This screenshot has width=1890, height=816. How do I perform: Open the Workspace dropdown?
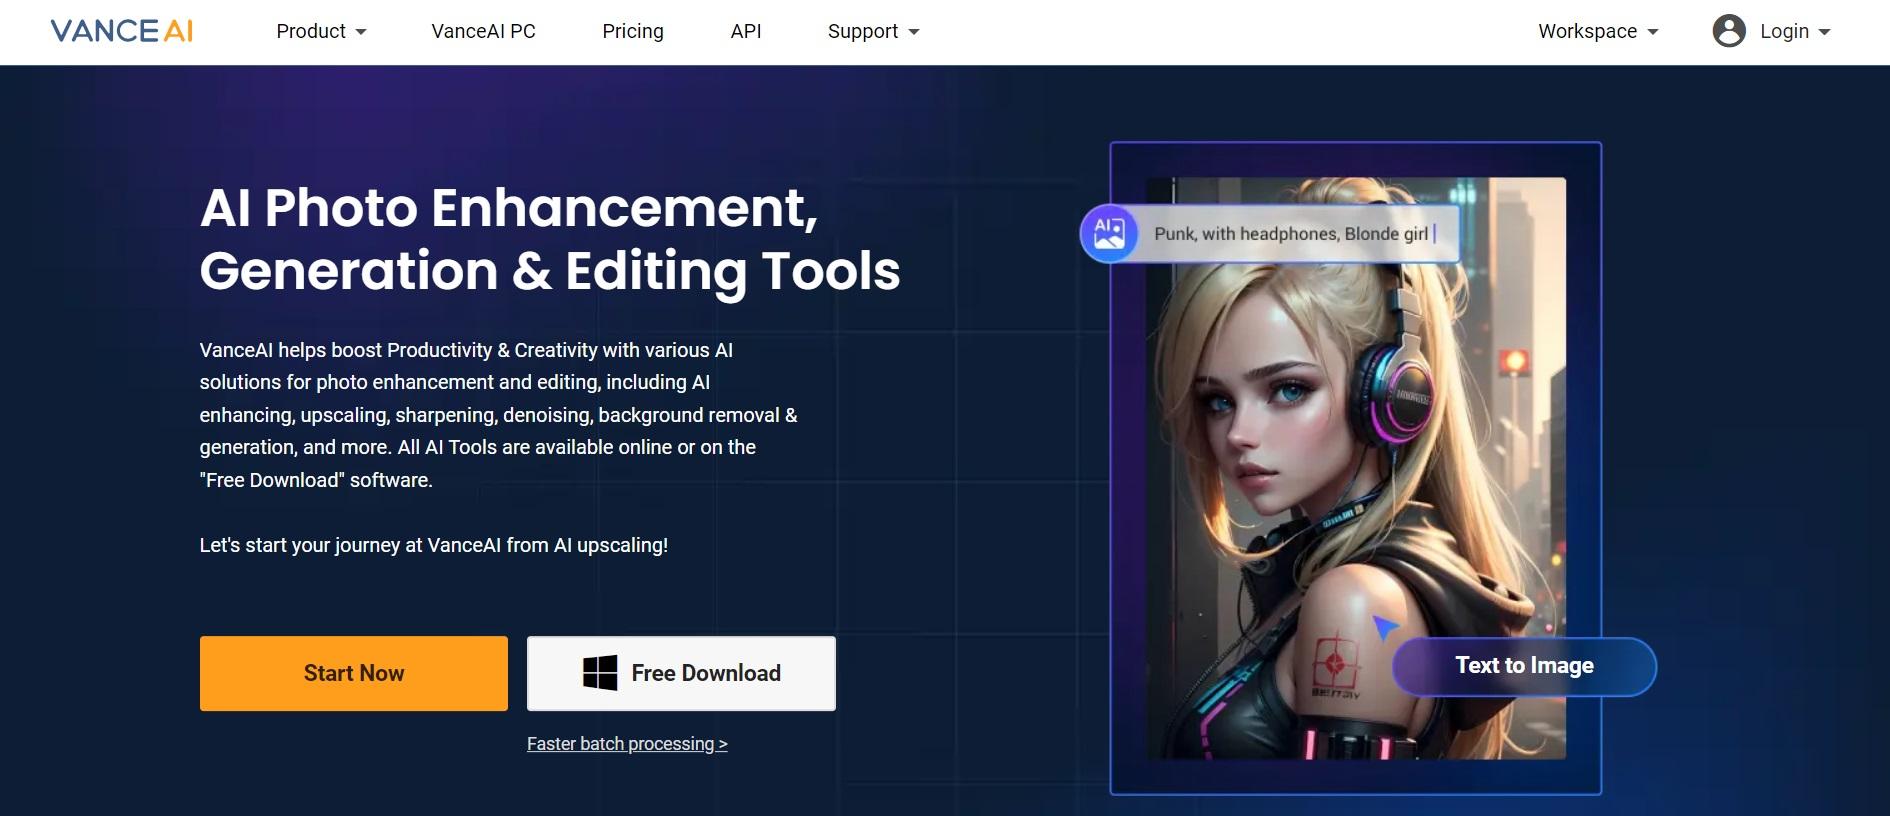coord(1598,31)
